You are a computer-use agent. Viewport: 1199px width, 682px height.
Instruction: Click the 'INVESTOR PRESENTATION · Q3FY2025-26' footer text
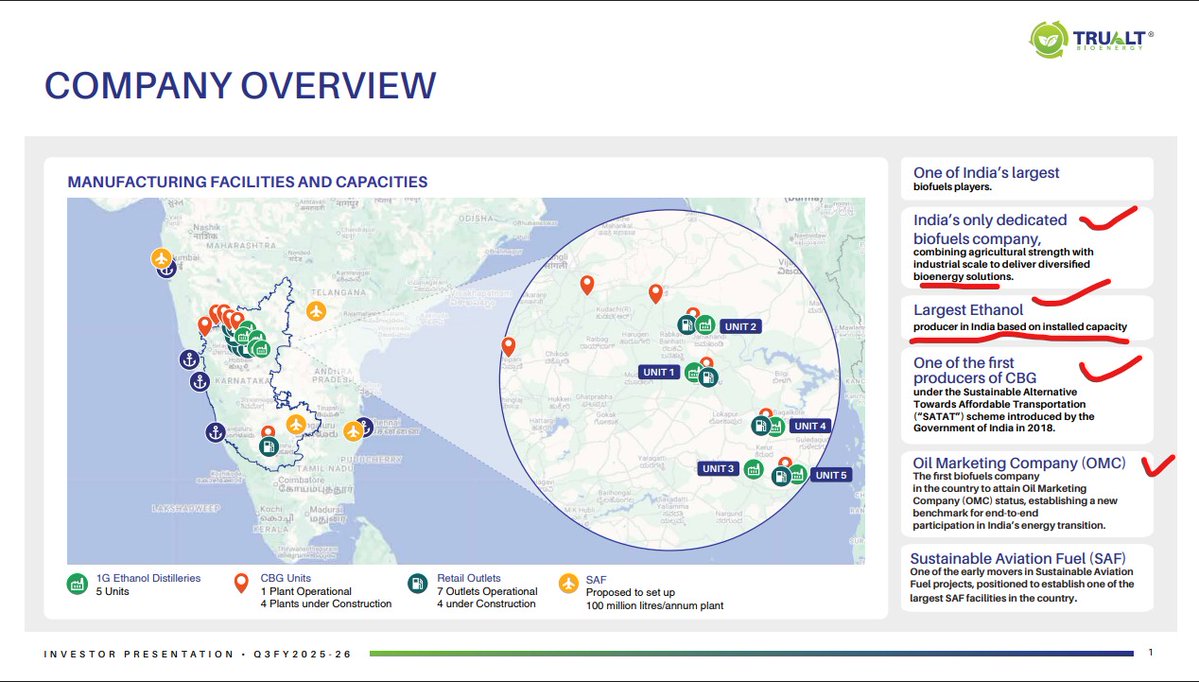(198, 654)
